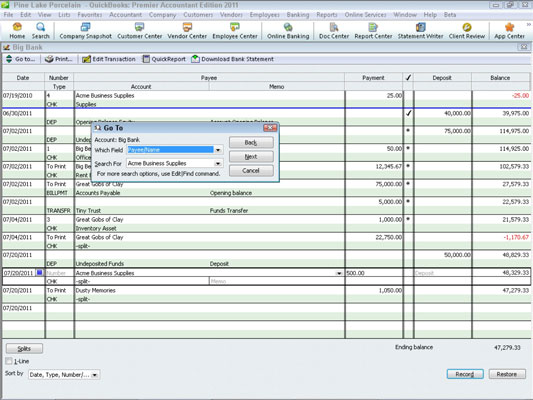This screenshot has height=400, width=533.
Task: Enable the 1-Line checkbox
Action: point(9,361)
